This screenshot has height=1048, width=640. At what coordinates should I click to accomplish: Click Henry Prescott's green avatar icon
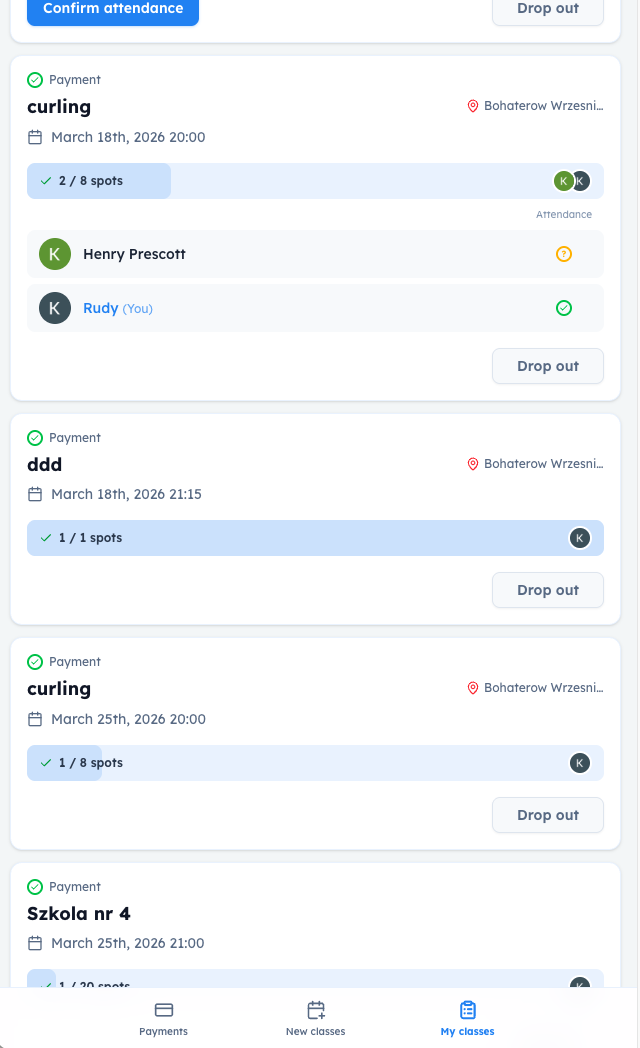click(55, 254)
